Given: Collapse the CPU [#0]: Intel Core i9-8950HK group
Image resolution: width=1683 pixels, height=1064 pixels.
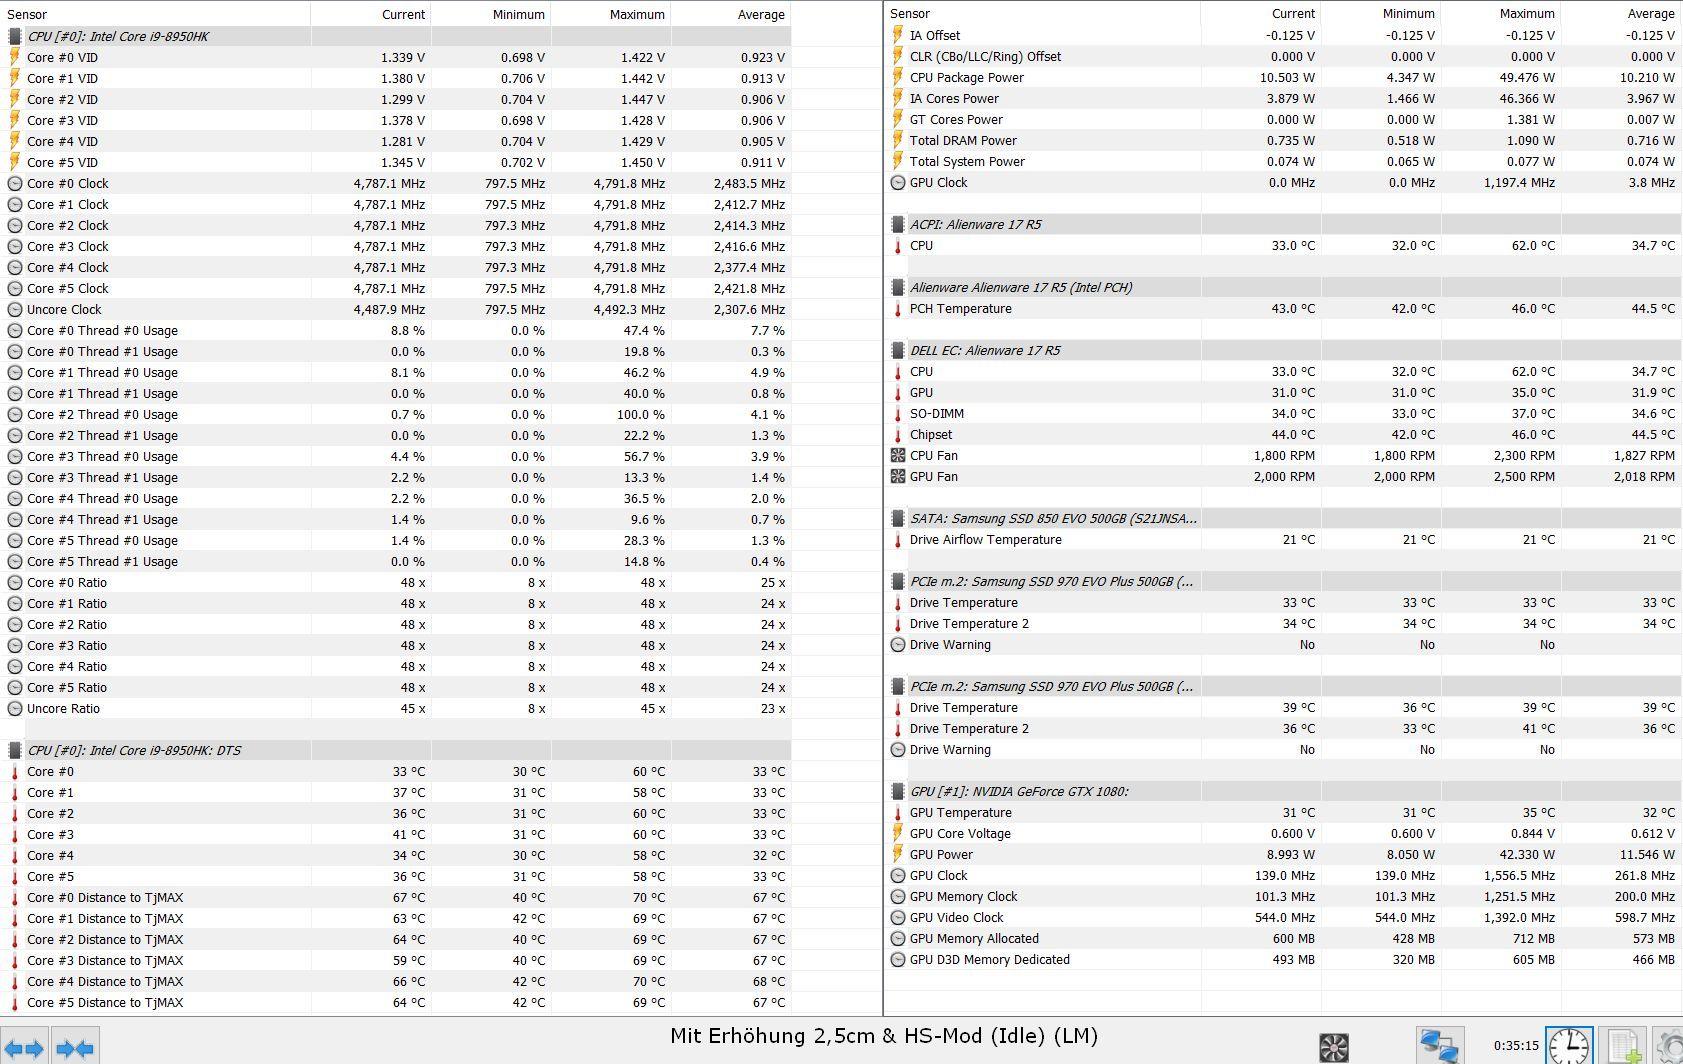Looking at the screenshot, I should tap(15, 36).
